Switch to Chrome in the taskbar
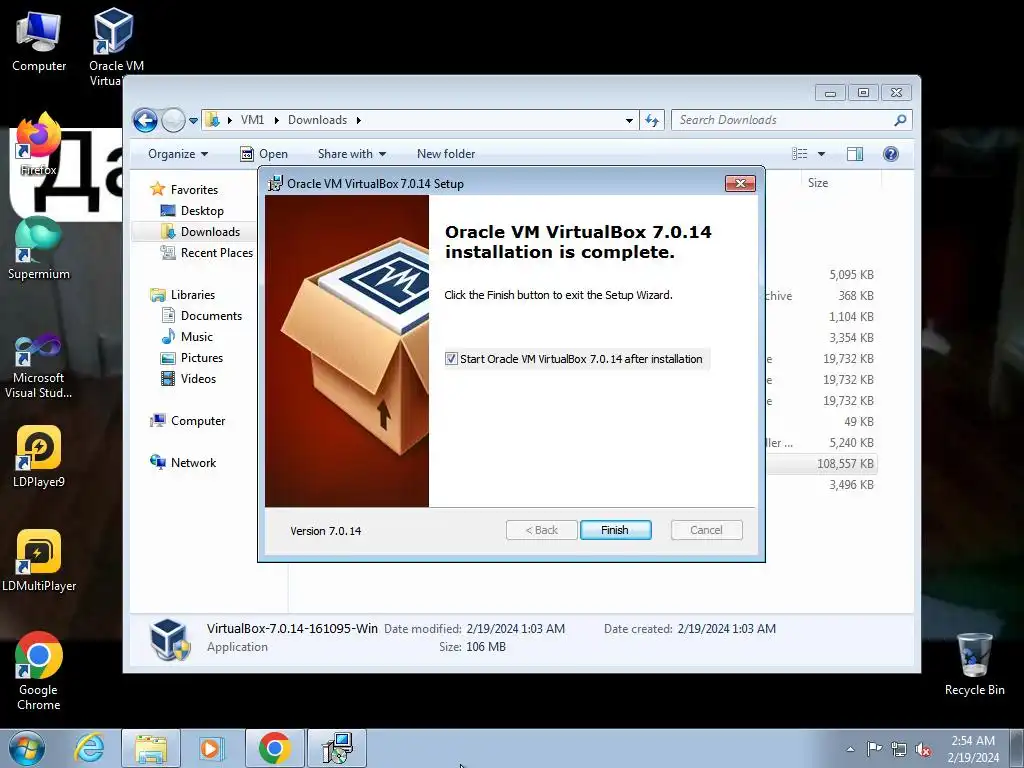Viewport: 1024px width, 768px height. (x=275, y=748)
